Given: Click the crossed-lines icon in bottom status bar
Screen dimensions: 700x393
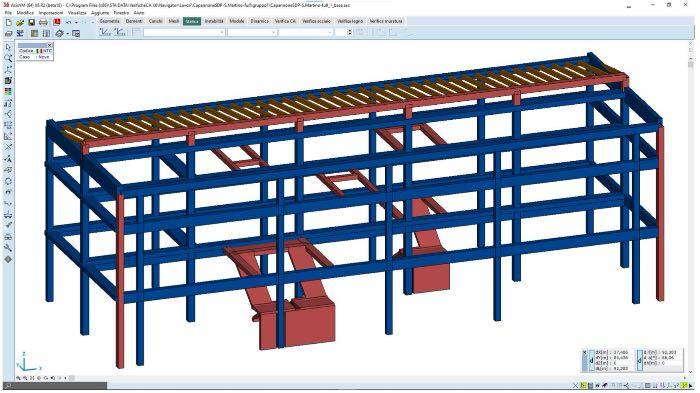Looking at the screenshot, I should [576, 385].
